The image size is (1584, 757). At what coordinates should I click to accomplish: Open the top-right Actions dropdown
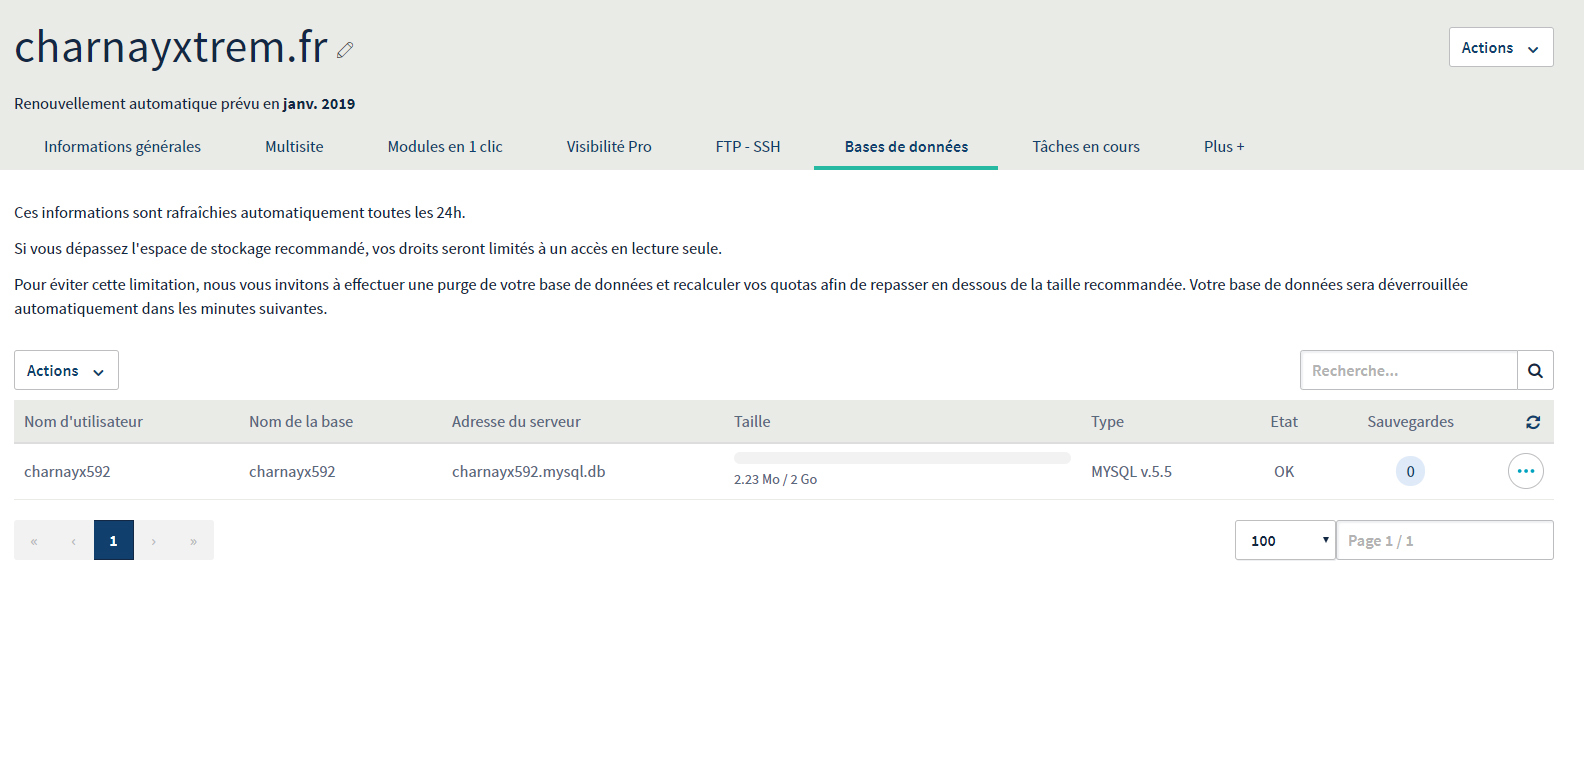tap(1500, 47)
